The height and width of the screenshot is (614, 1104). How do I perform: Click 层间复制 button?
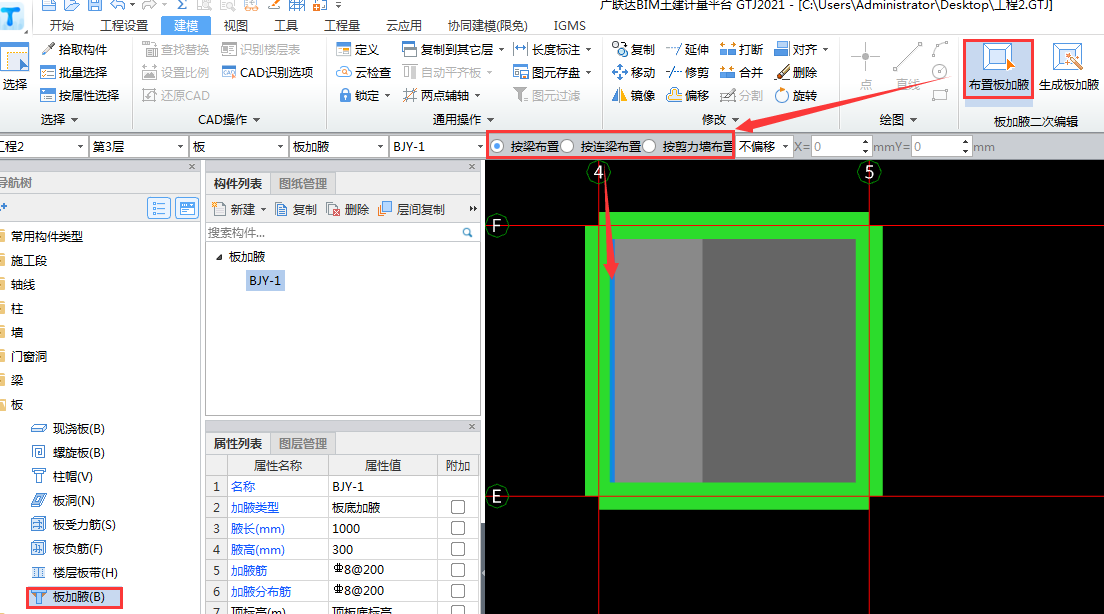click(x=412, y=210)
